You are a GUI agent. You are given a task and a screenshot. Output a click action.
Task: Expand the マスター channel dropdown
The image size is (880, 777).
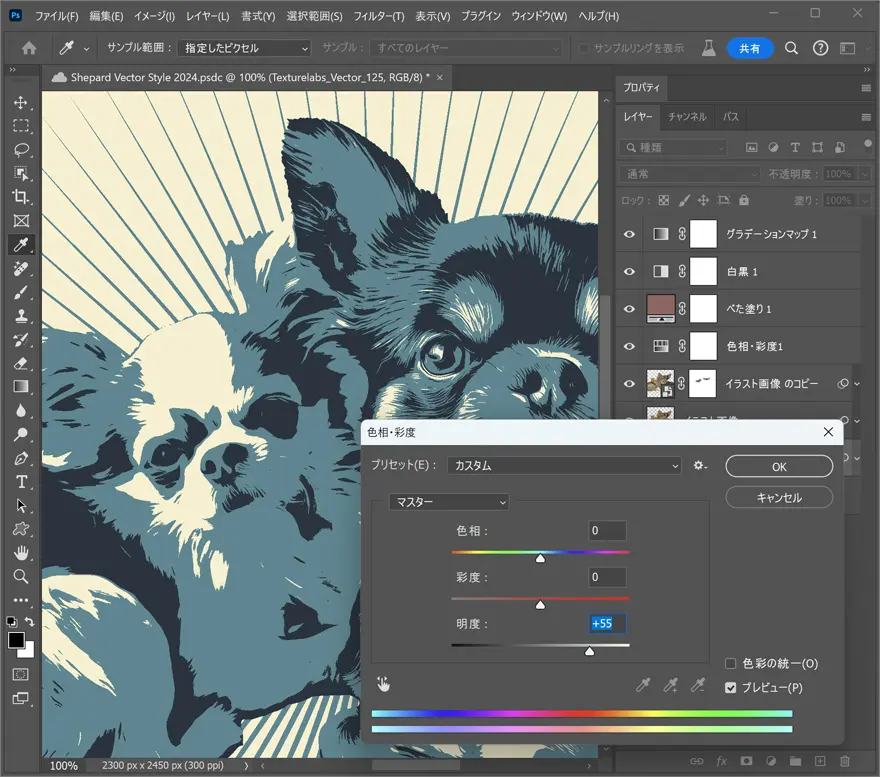448,502
